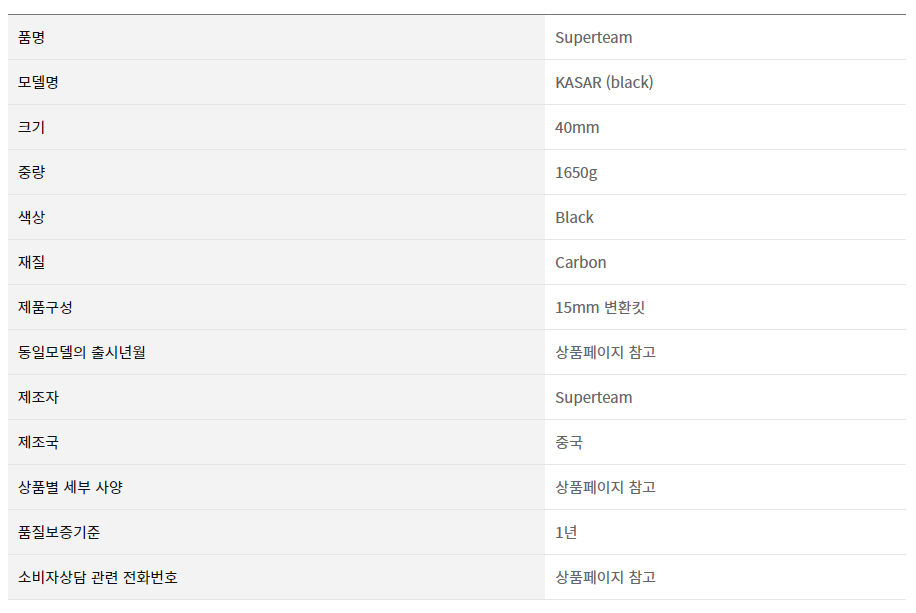Image resolution: width=916 pixels, height=613 pixels.
Task: Select the KASAR (black) model value
Action: tap(604, 82)
